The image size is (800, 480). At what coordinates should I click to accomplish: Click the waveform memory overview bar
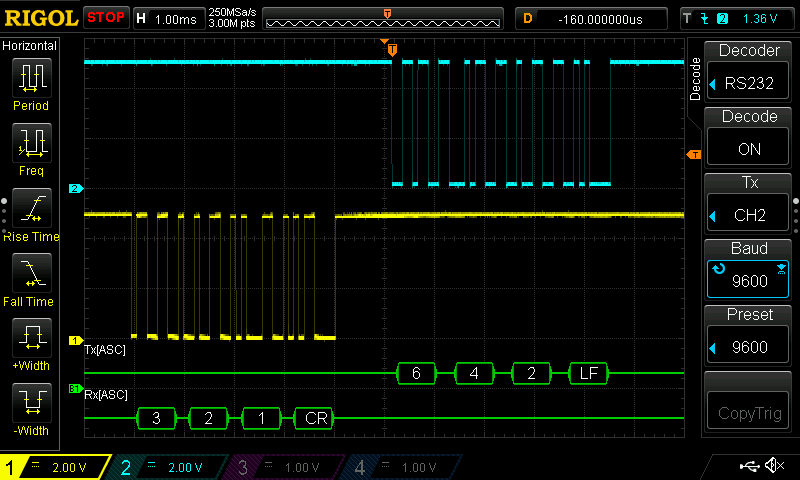383,19
